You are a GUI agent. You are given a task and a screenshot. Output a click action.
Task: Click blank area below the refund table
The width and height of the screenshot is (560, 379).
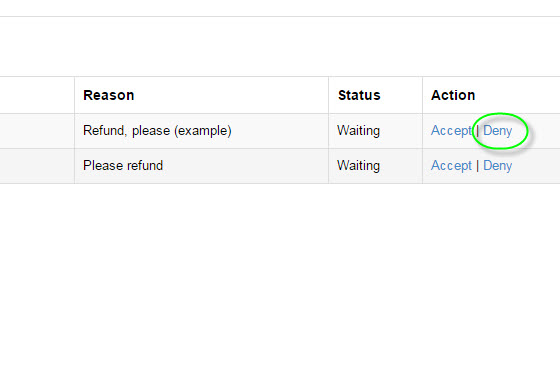(280, 281)
